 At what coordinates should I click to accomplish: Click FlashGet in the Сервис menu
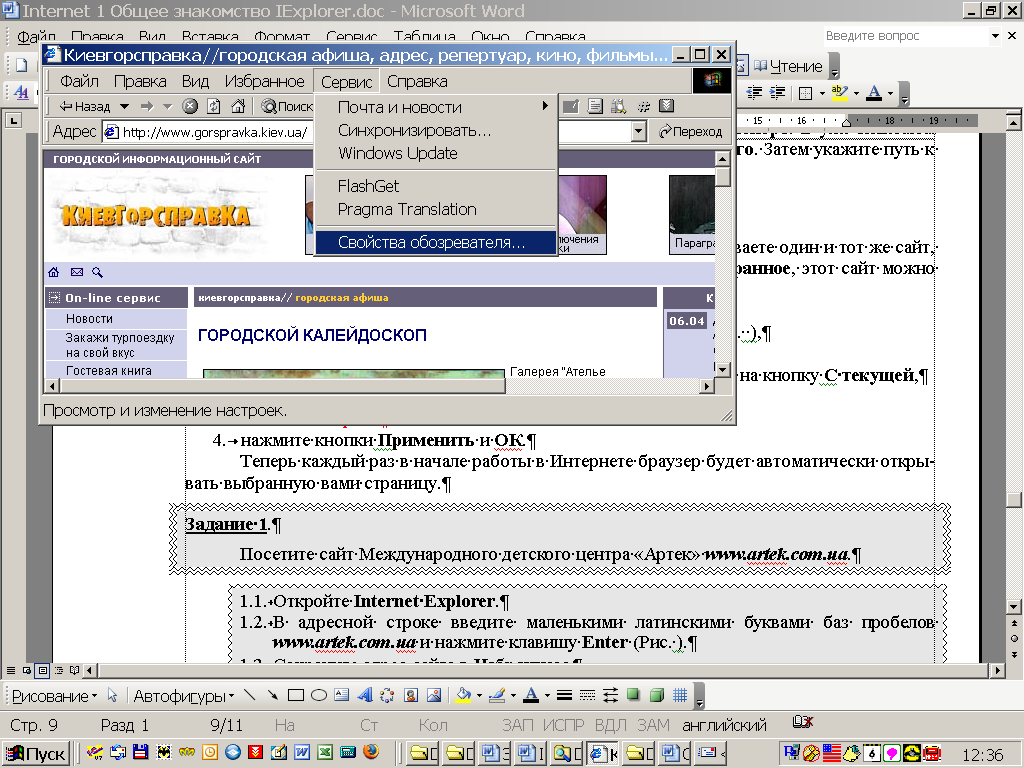(x=436, y=186)
